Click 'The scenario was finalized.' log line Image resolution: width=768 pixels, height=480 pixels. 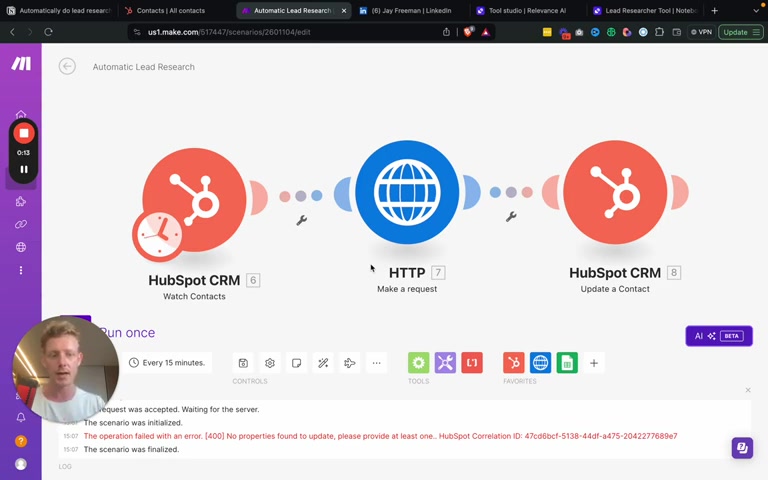131,449
